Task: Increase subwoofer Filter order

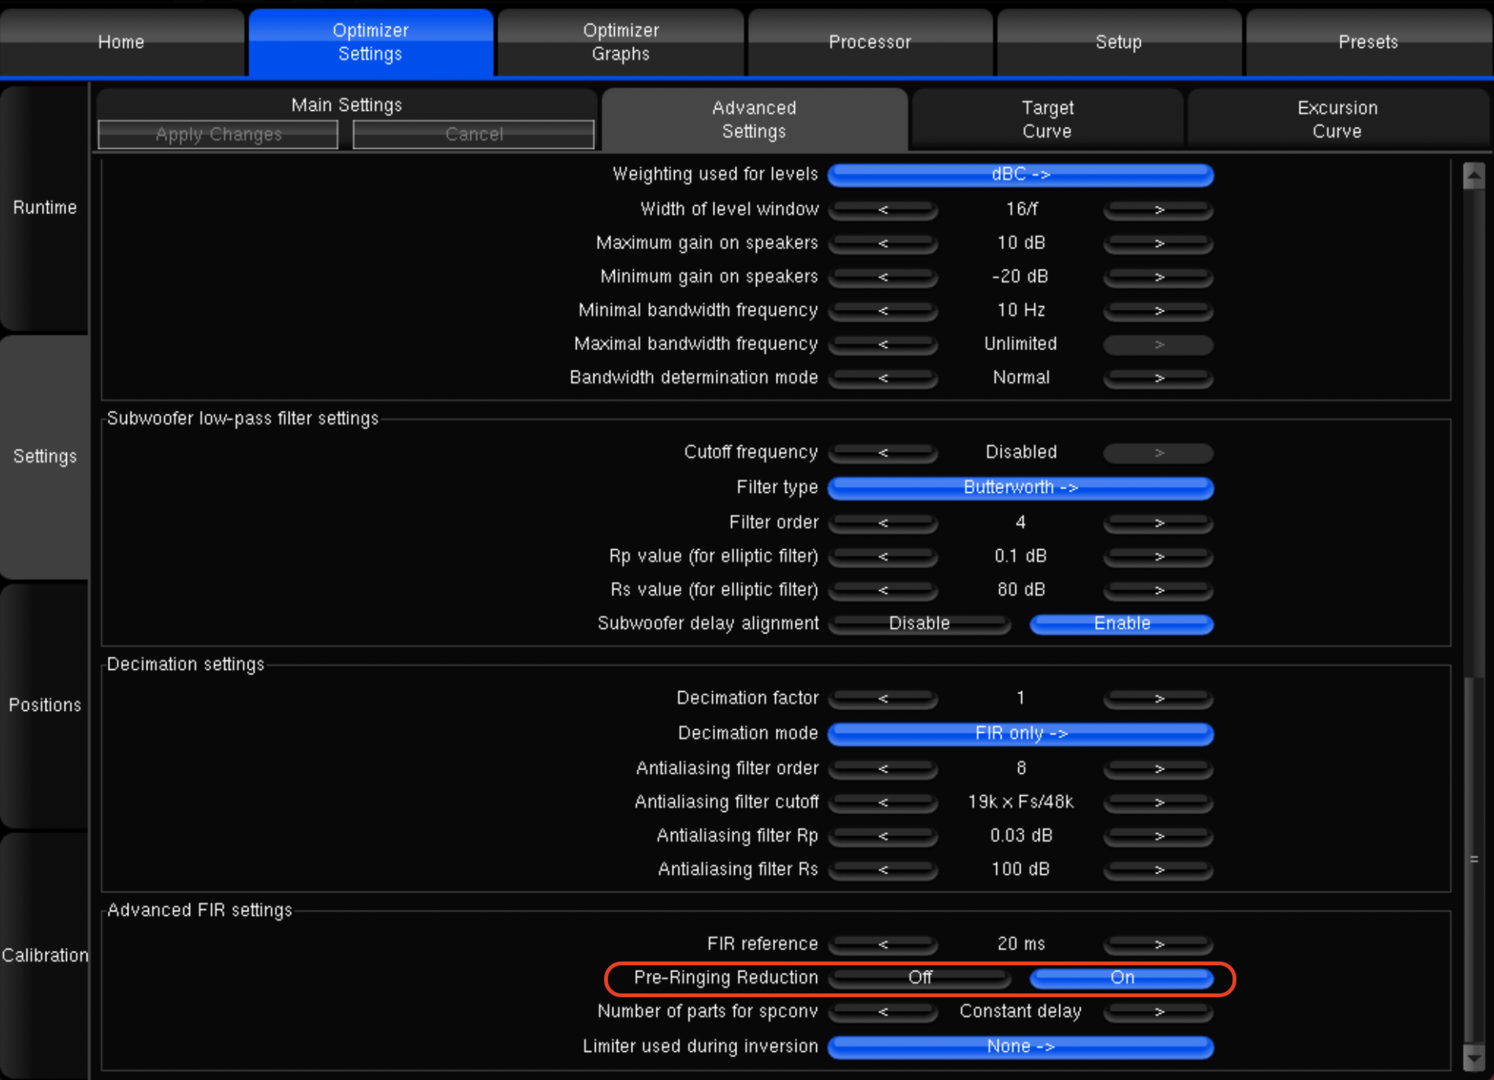Action: 1158,523
